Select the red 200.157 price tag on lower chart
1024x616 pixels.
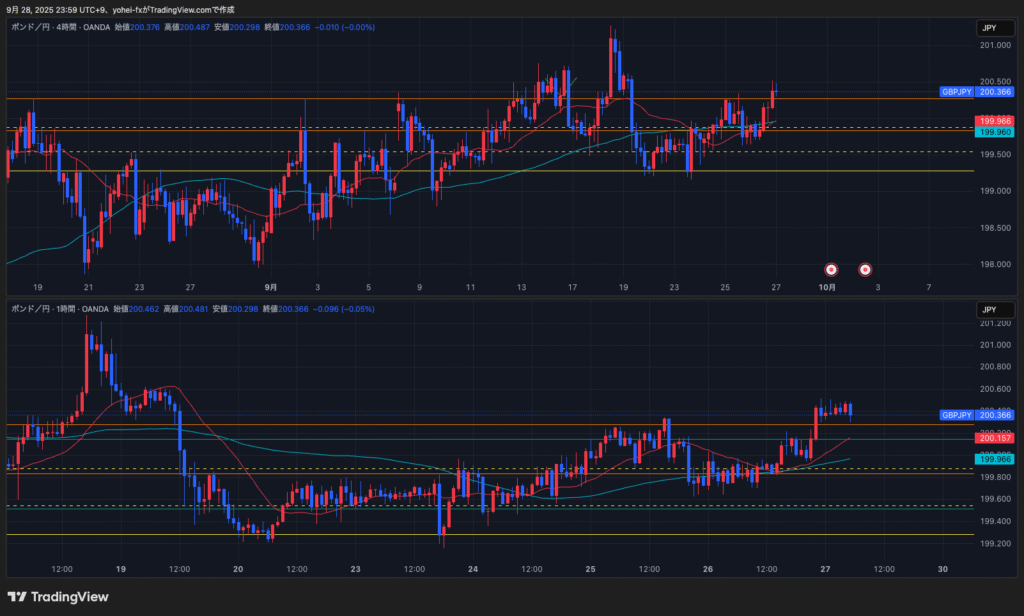coord(994,438)
